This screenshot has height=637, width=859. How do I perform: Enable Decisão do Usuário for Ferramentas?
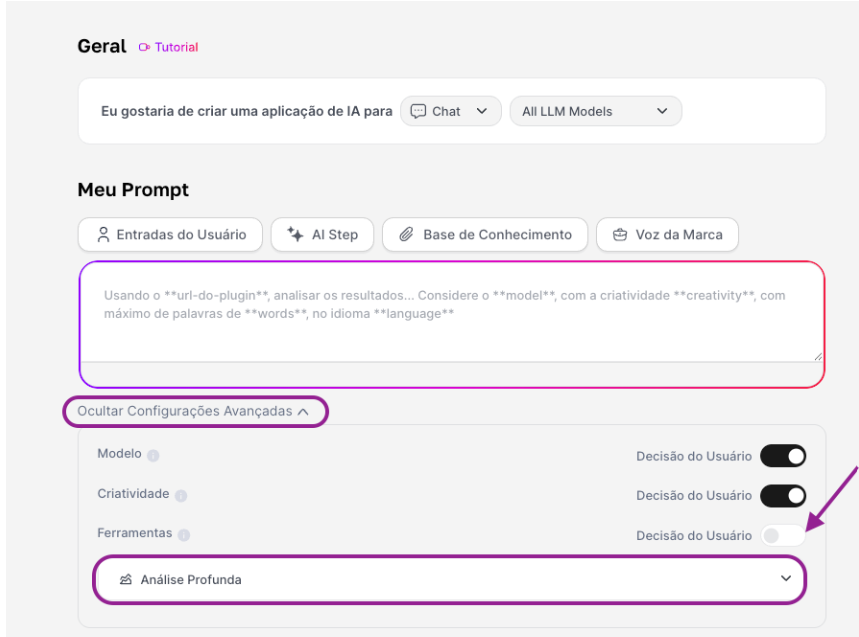click(x=783, y=535)
